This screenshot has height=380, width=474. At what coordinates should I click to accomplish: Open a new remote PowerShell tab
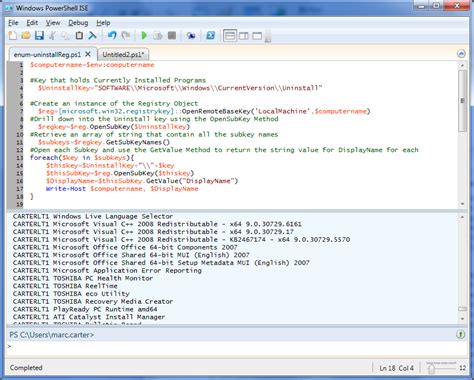click(x=191, y=35)
